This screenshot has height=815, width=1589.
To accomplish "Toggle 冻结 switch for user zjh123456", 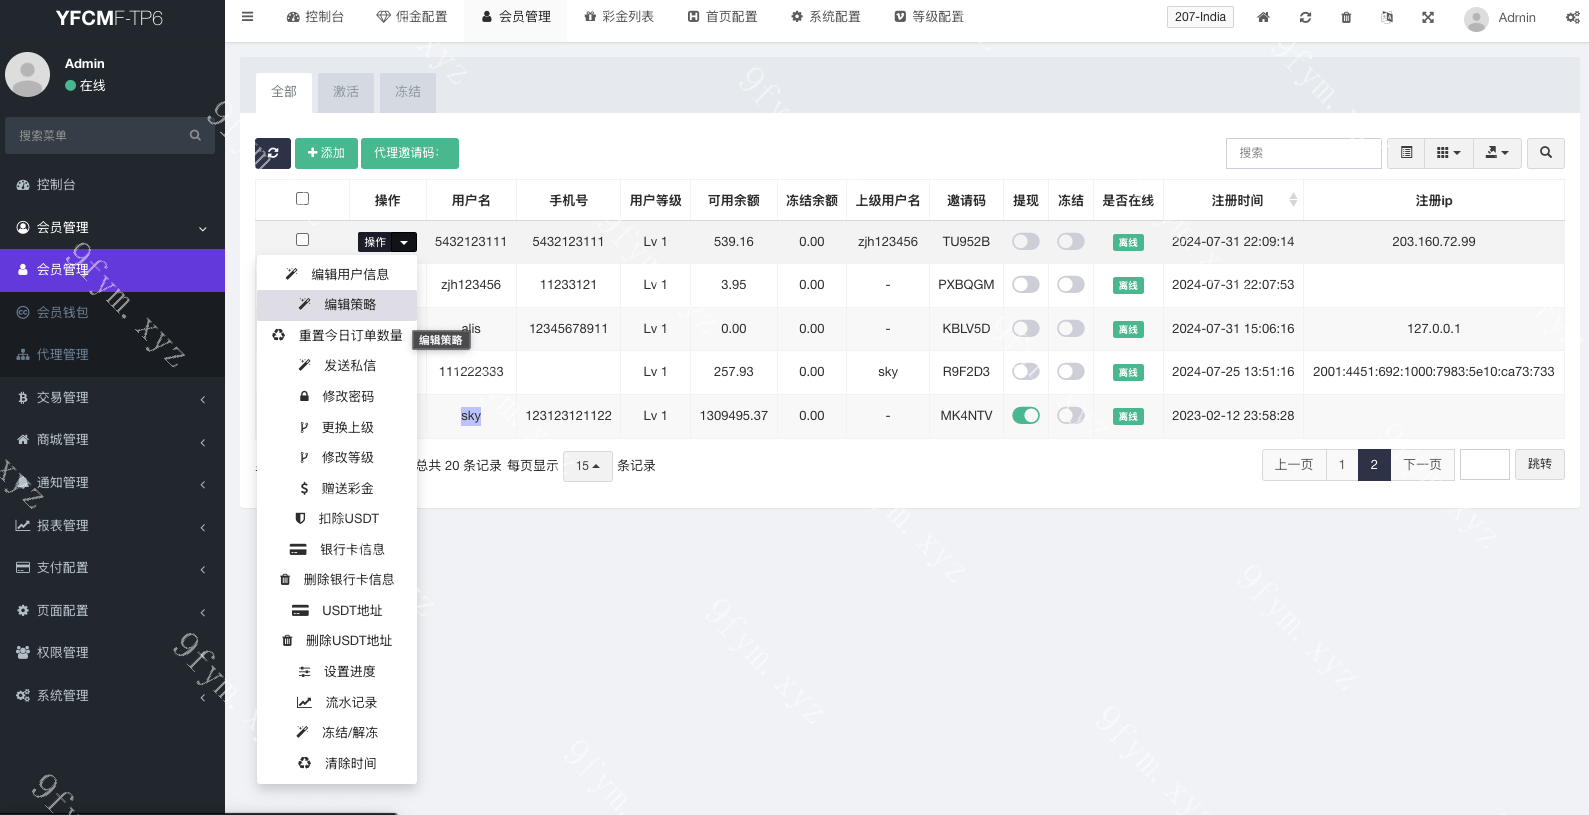I will [1071, 285].
